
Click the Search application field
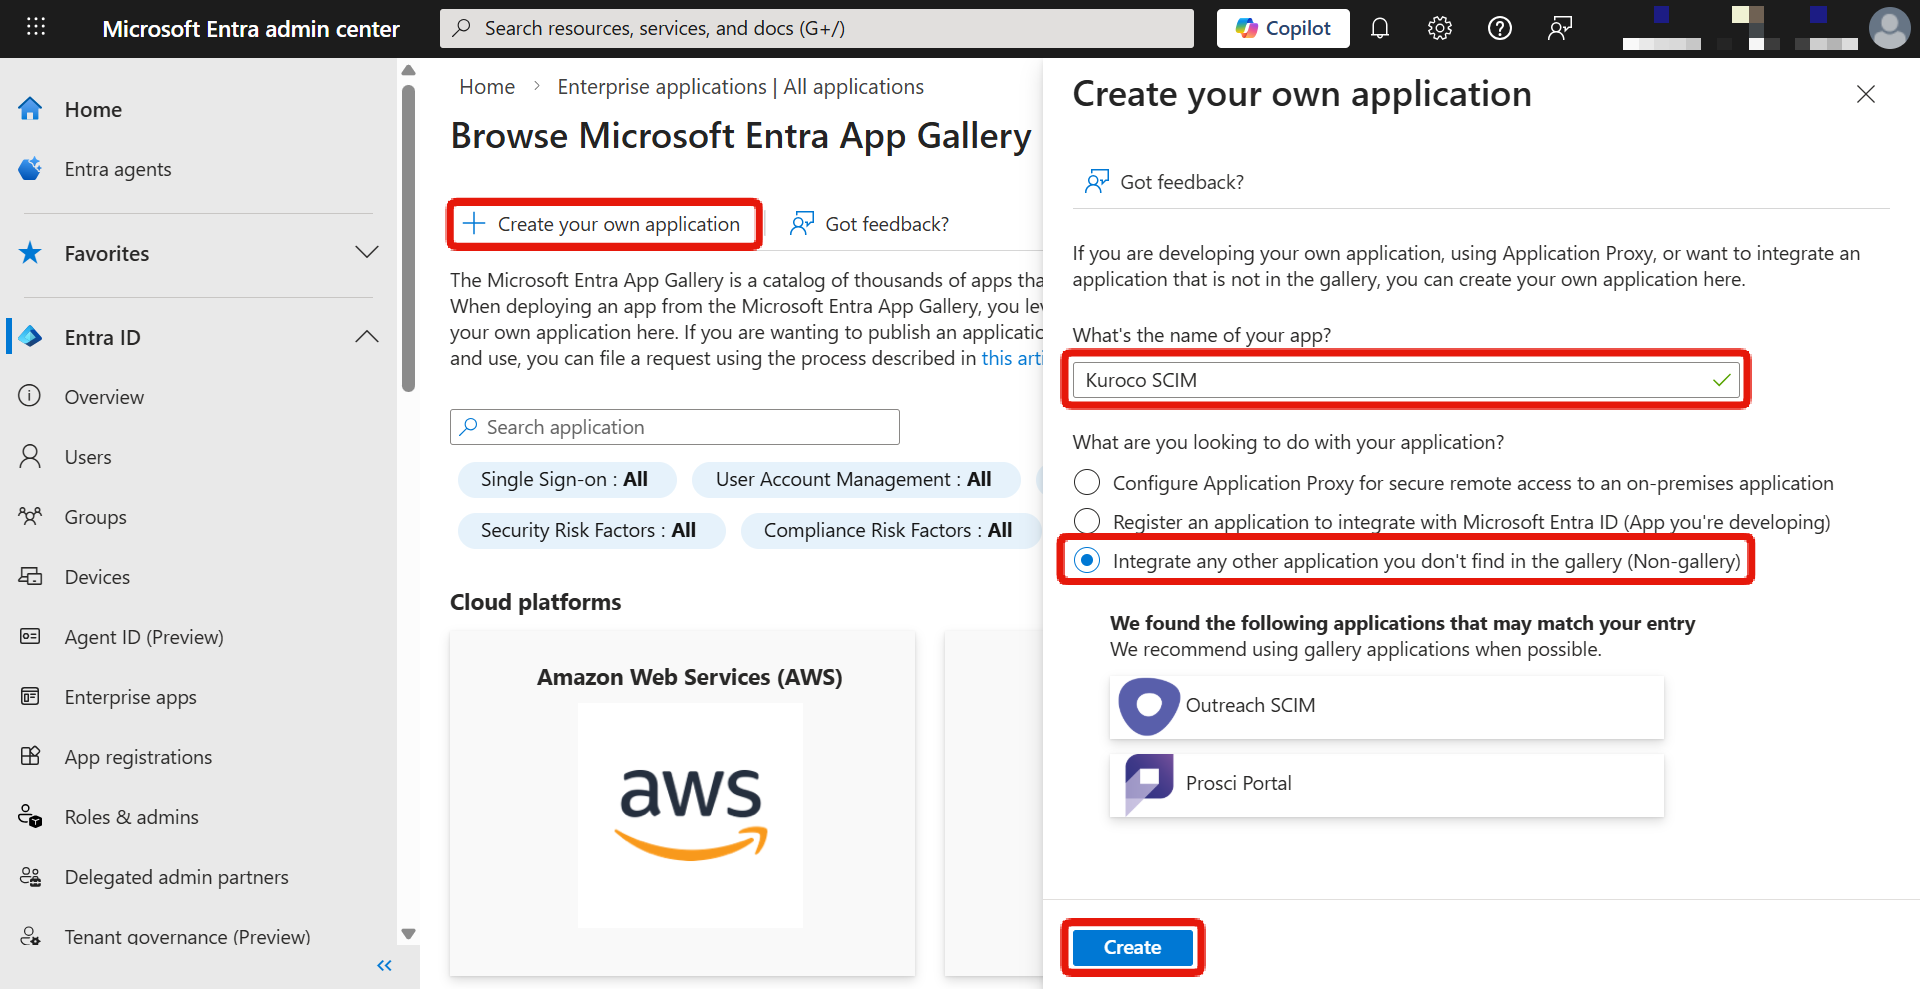pos(675,427)
